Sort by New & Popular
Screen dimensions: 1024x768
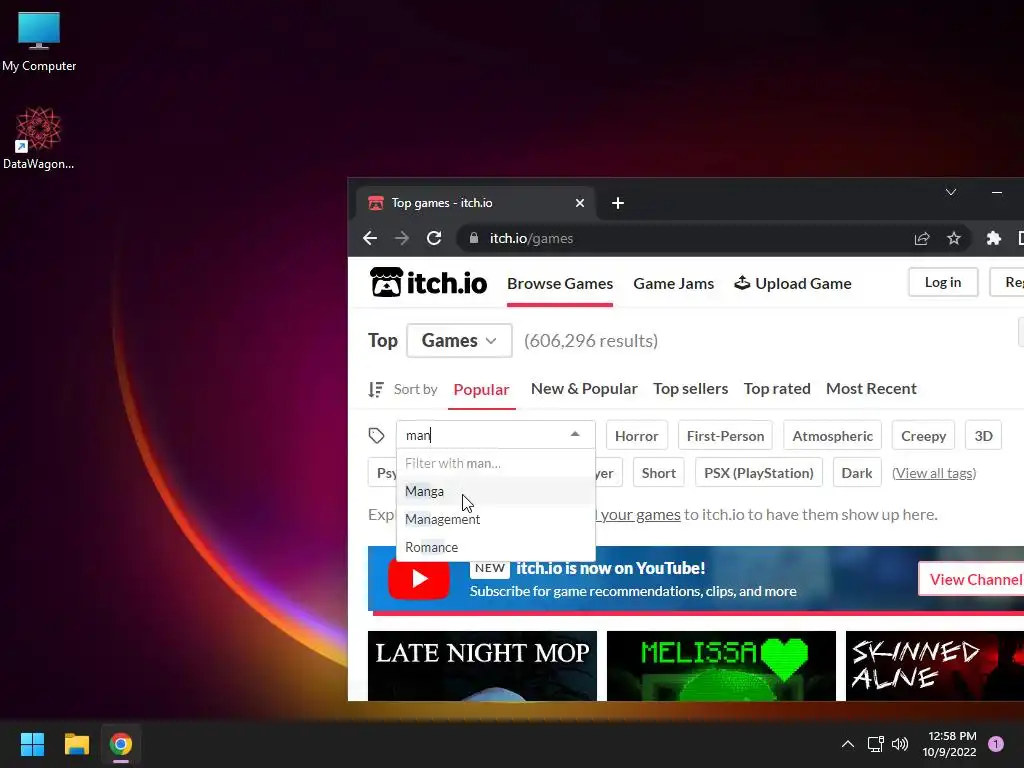coord(584,389)
